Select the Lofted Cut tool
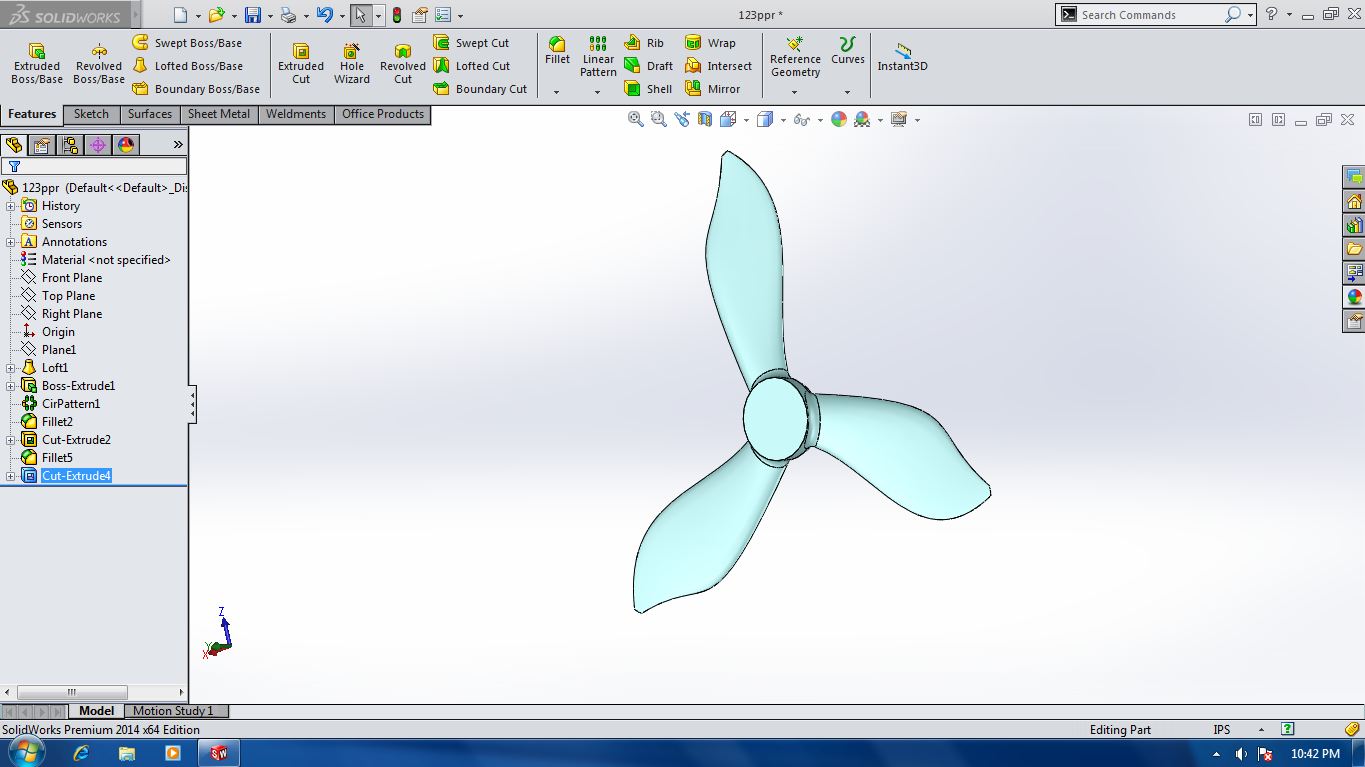The width and height of the screenshot is (1365, 767). (x=471, y=66)
